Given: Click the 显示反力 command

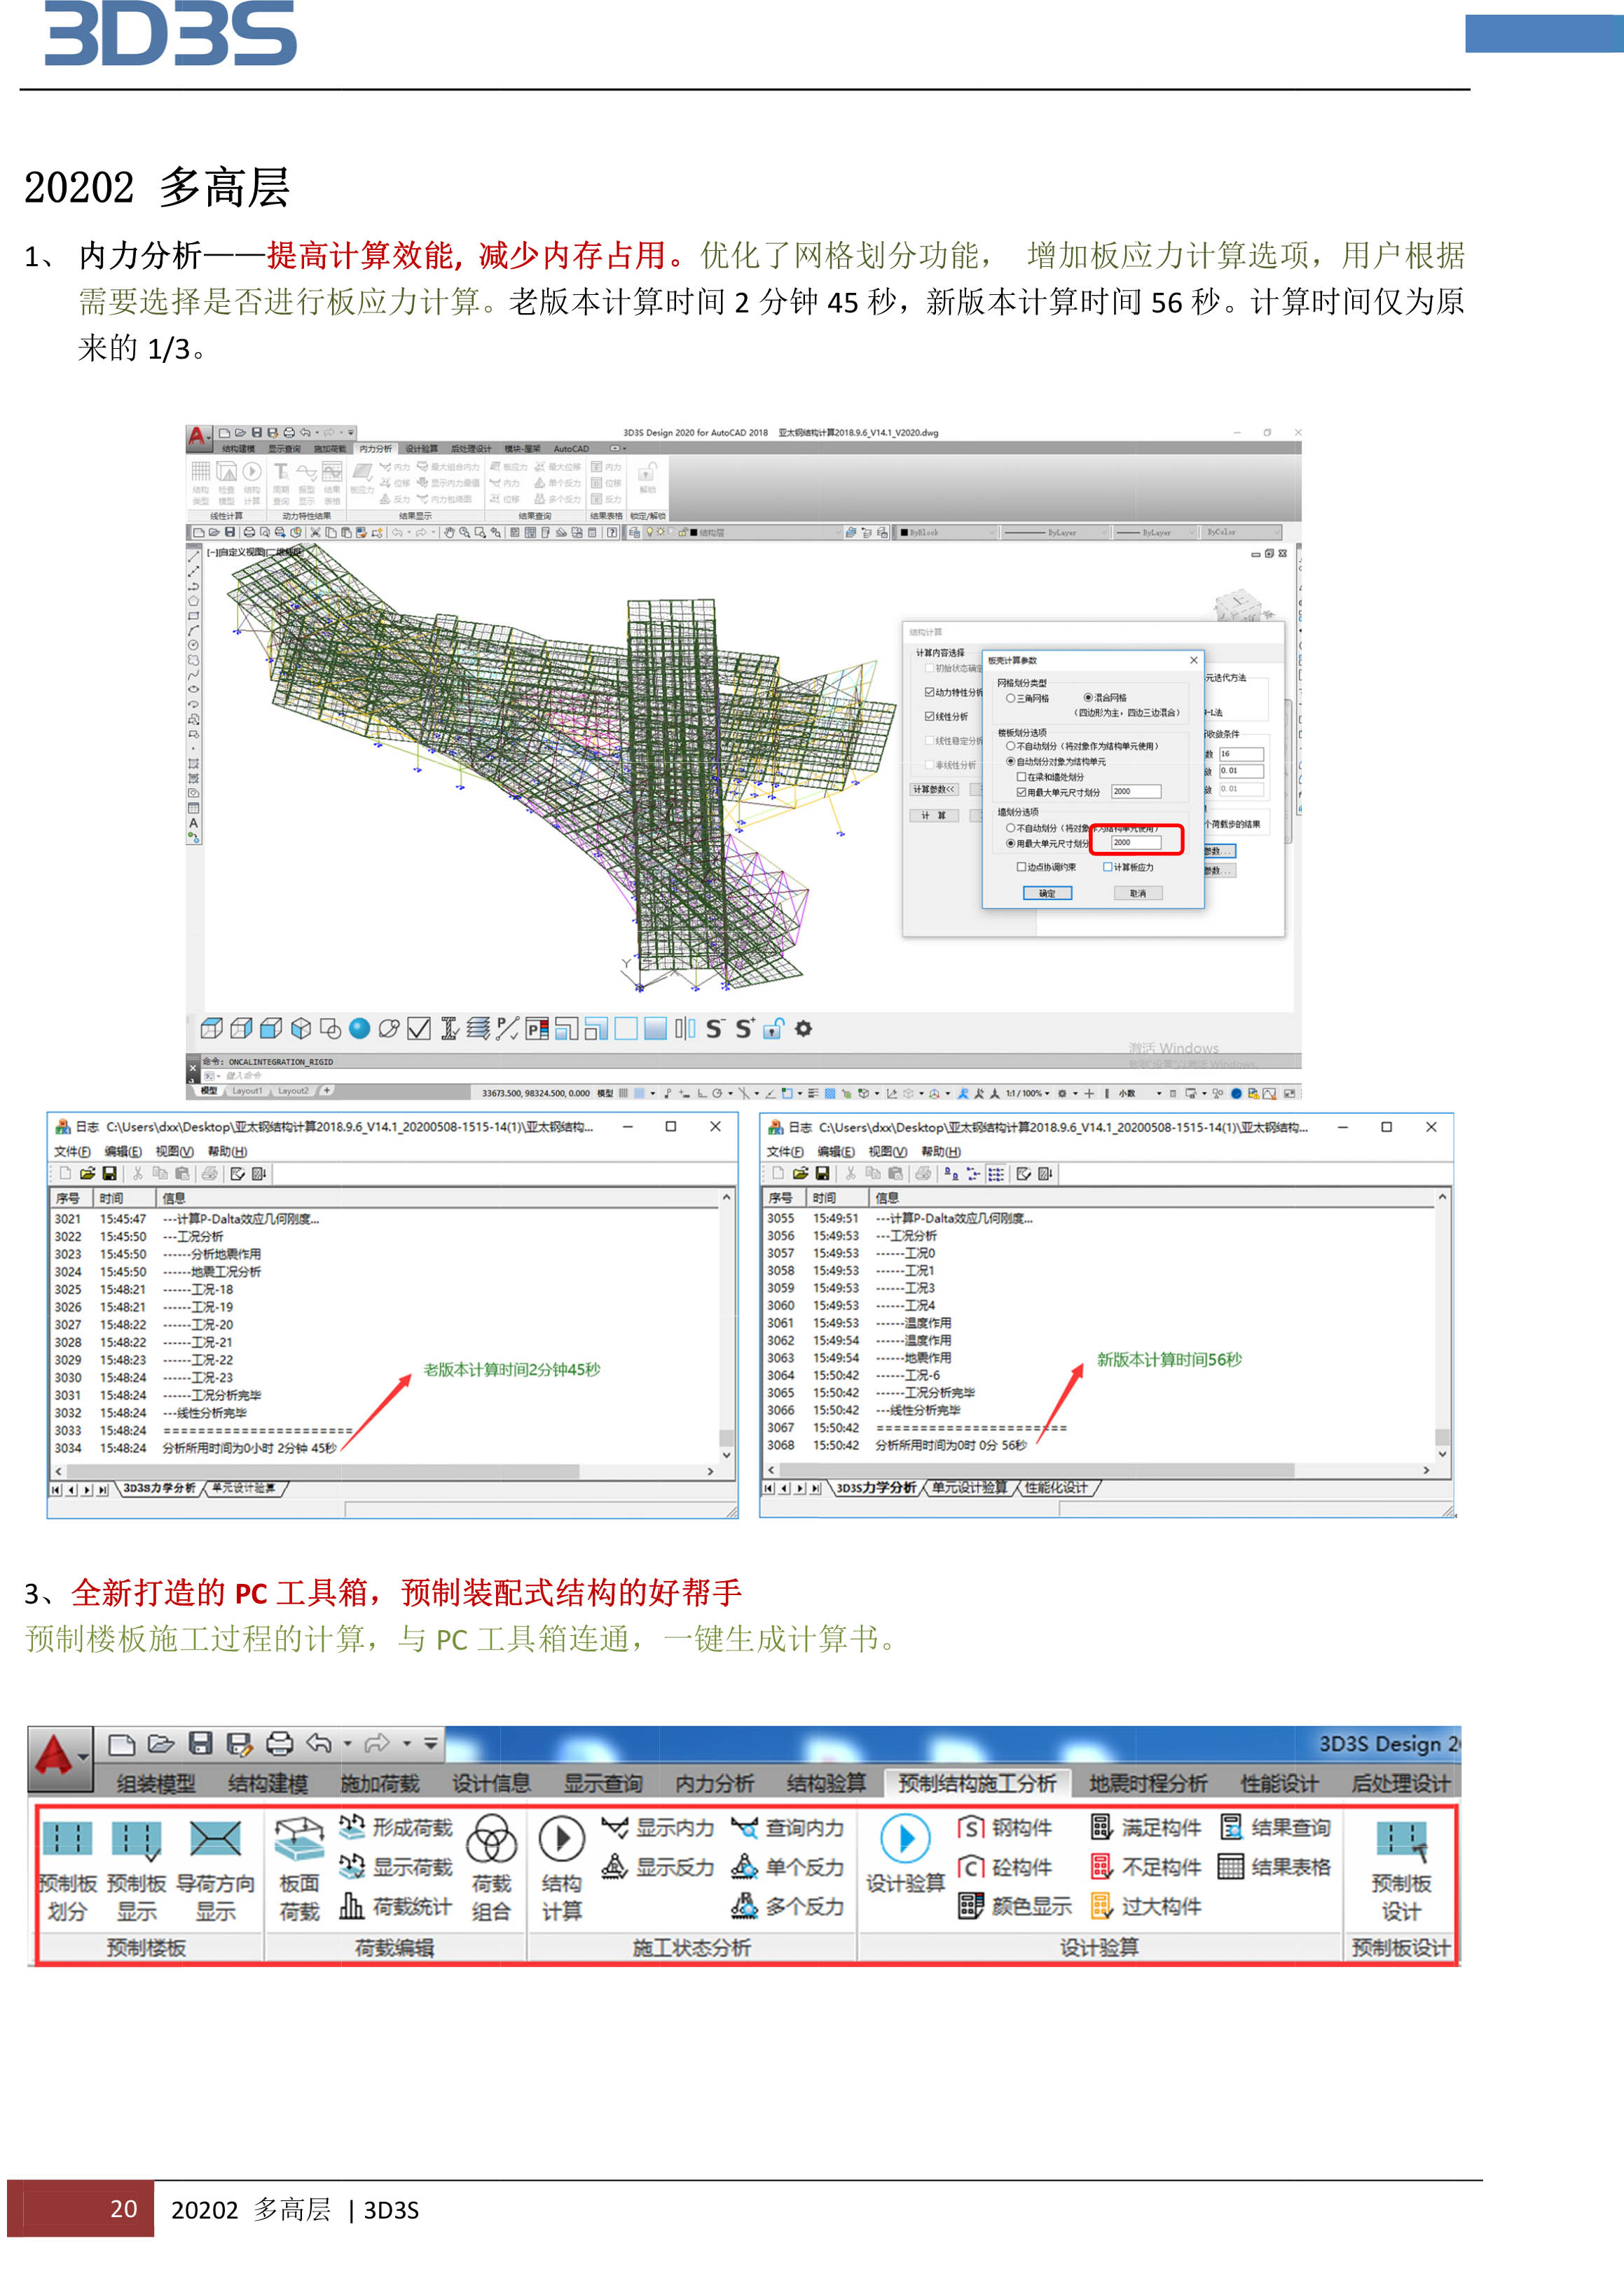Looking at the screenshot, I should (x=658, y=1867).
